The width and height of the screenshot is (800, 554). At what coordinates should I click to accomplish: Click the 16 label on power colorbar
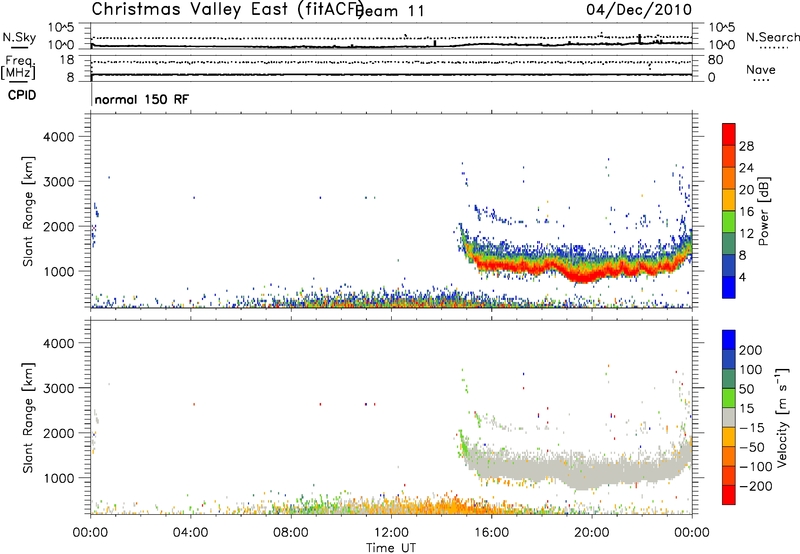(746, 212)
